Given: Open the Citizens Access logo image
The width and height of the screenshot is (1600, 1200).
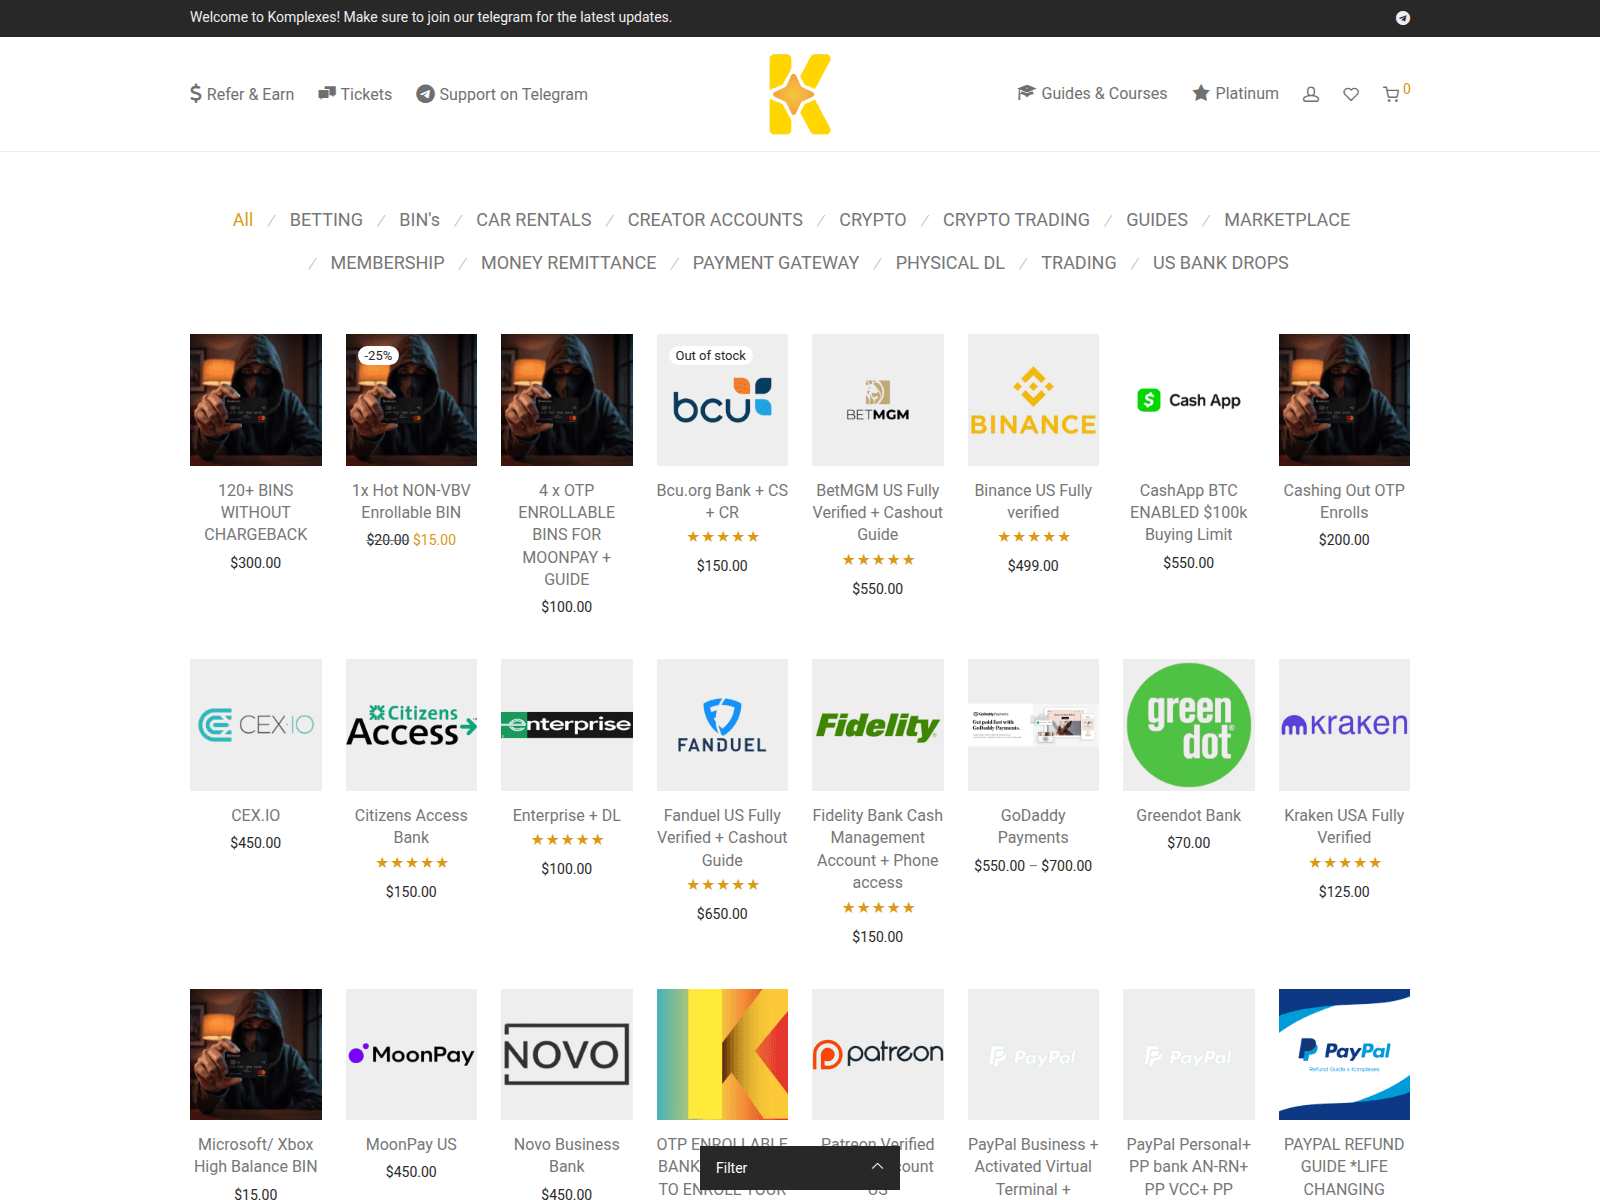Looking at the screenshot, I should tap(411, 725).
